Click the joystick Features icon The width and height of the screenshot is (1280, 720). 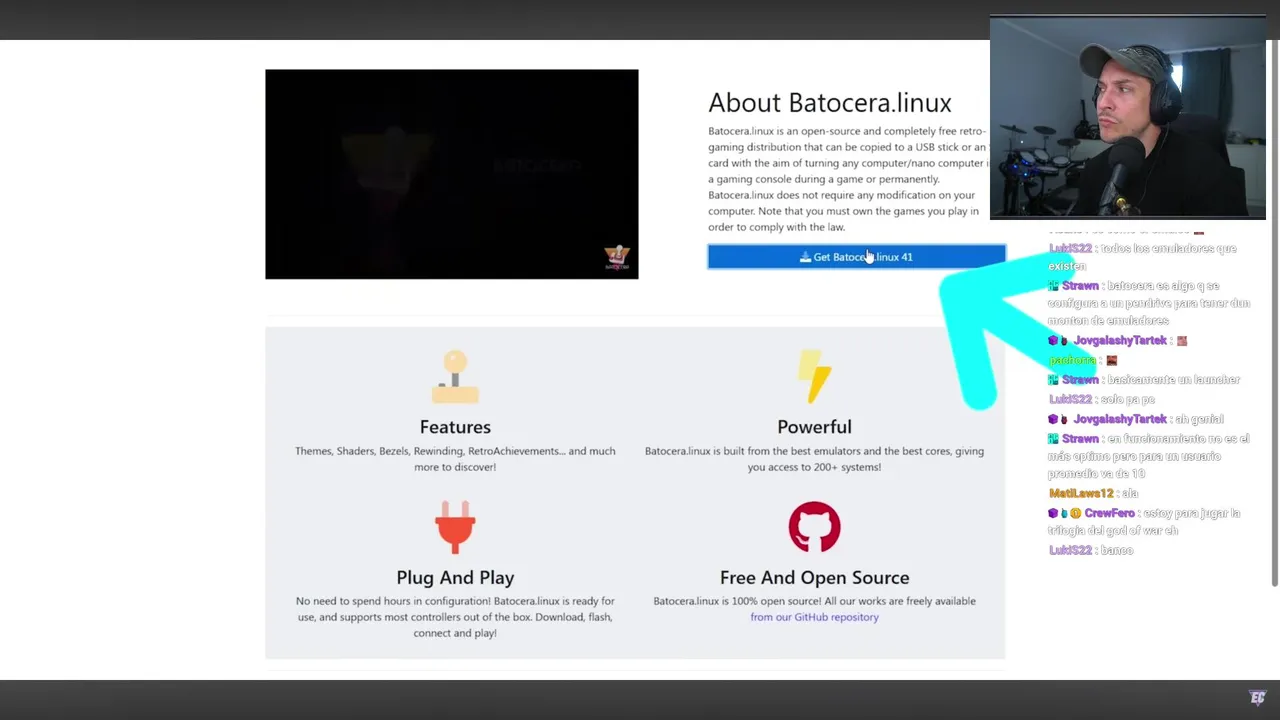455,377
